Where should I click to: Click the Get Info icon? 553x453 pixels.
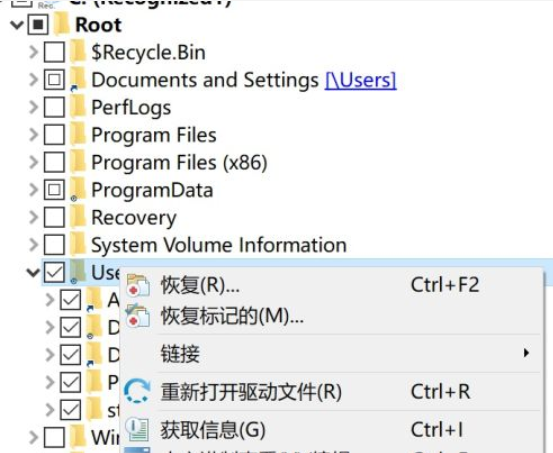click(x=138, y=429)
